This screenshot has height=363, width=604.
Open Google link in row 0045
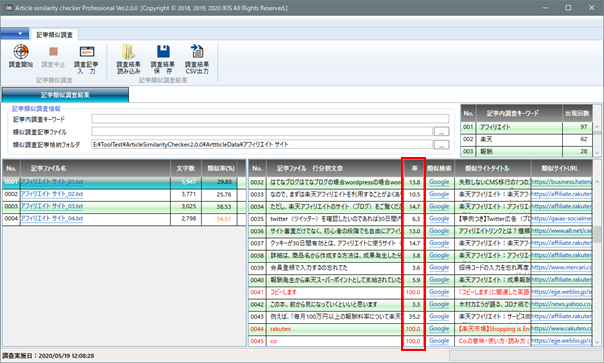439,341
